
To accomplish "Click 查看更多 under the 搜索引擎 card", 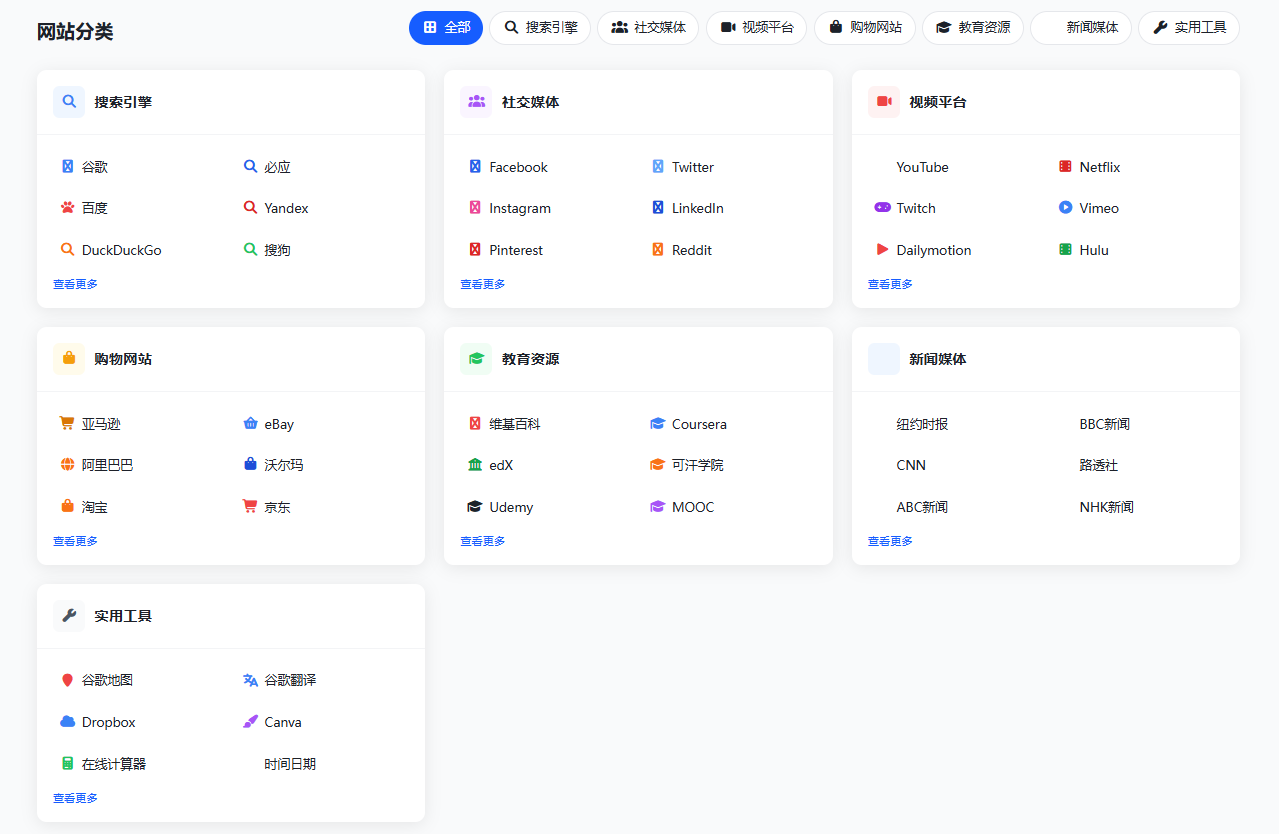I will tap(75, 283).
